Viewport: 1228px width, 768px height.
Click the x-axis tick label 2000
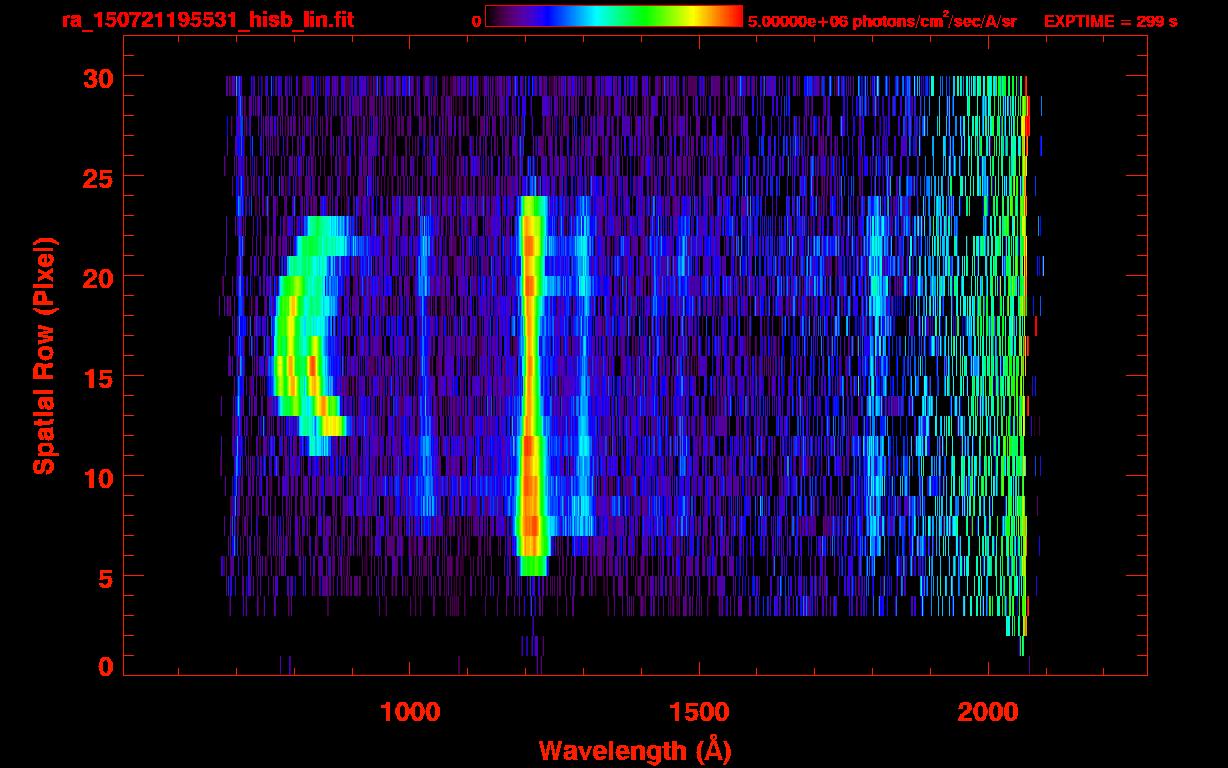[988, 712]
